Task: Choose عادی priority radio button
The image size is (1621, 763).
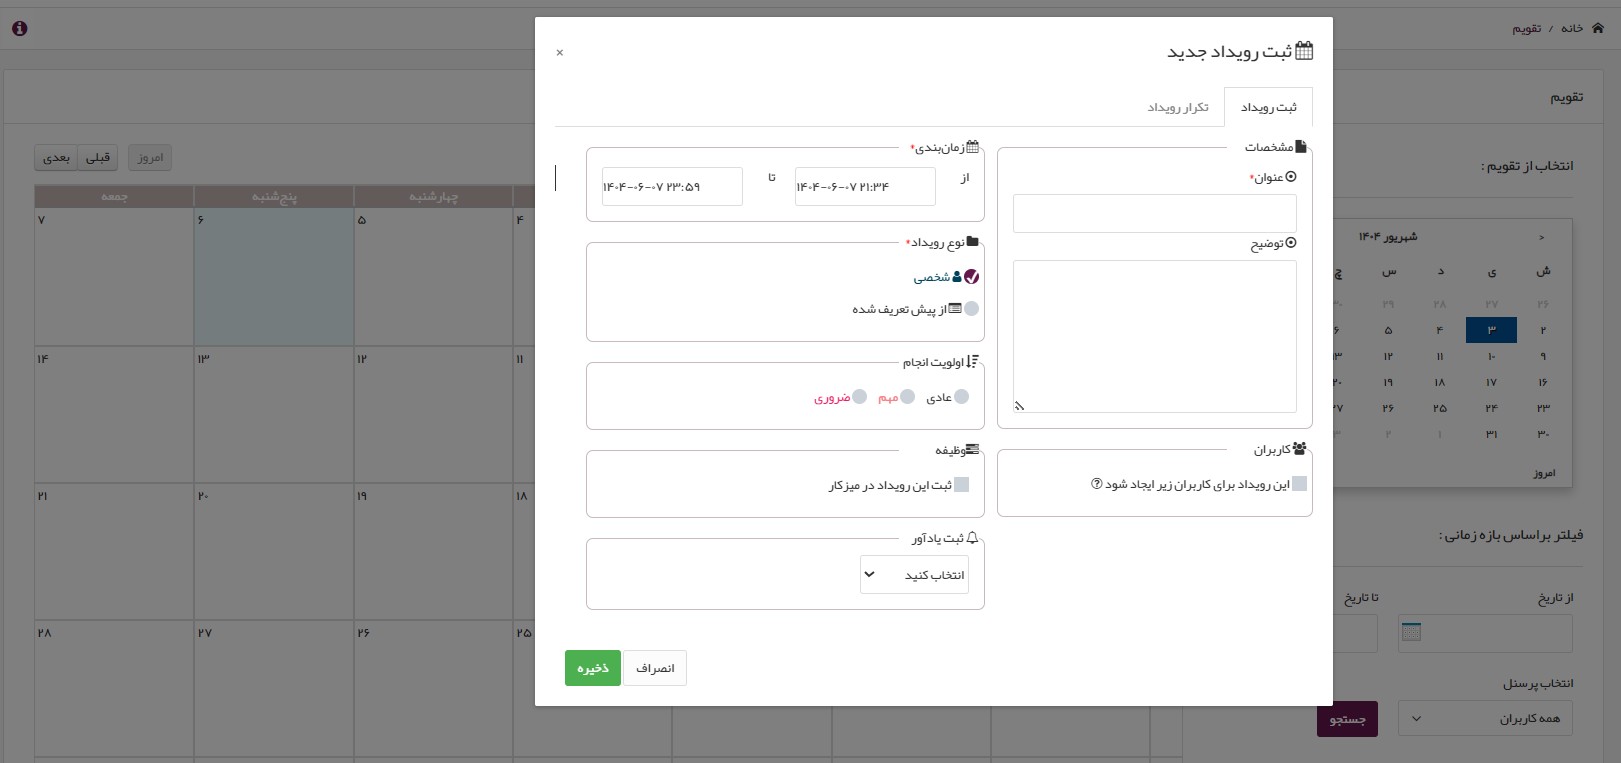Action: 961,397
